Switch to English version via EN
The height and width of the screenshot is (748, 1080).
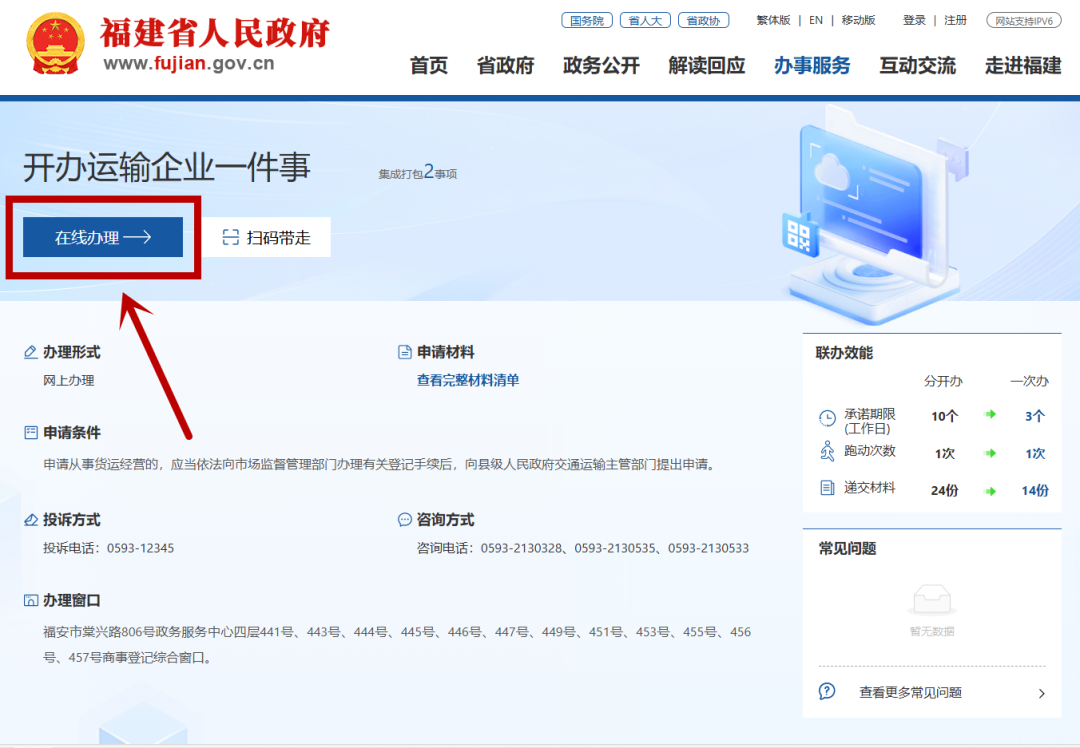click(814, 19)
